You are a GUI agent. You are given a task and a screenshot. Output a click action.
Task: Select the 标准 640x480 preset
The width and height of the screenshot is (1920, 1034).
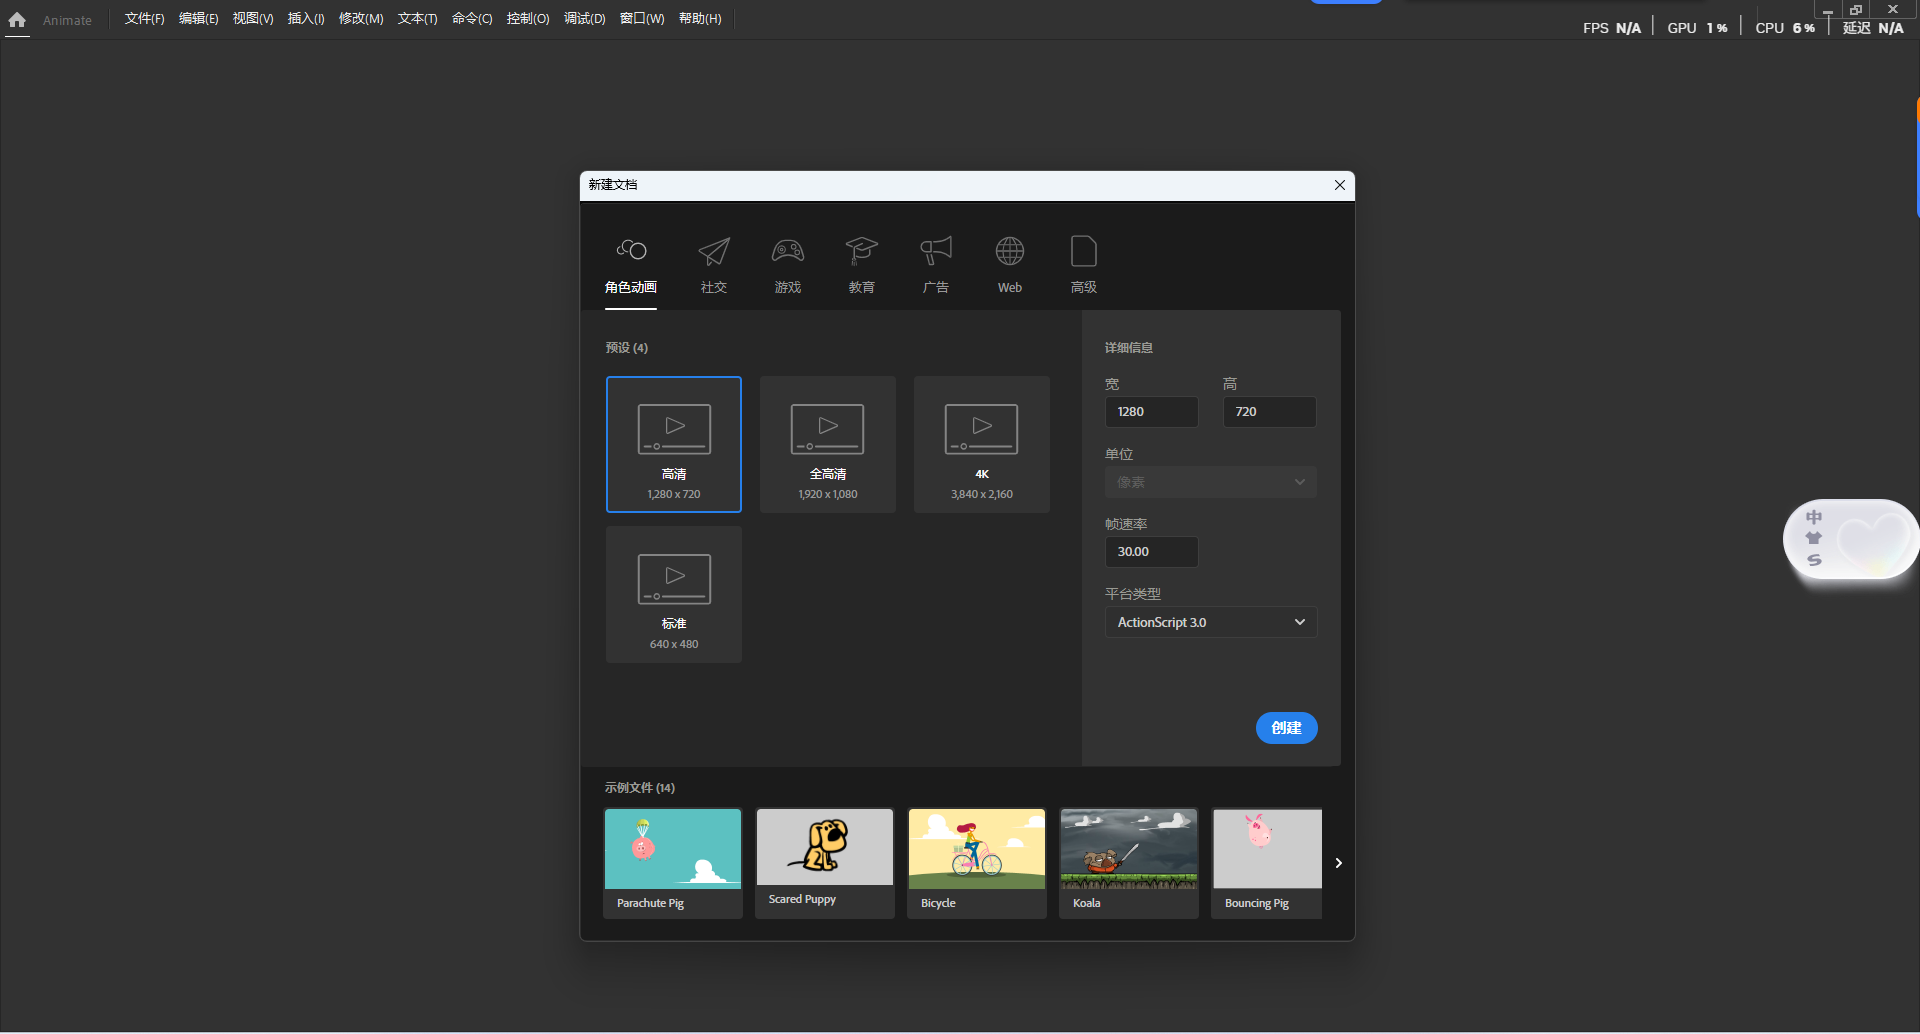click(x=673, y=594)
